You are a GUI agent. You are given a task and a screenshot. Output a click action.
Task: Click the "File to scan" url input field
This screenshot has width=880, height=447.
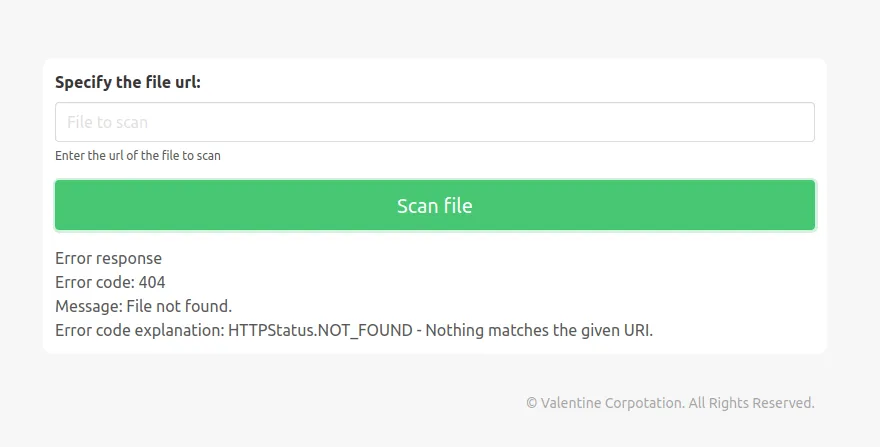(x=434, y=122)
